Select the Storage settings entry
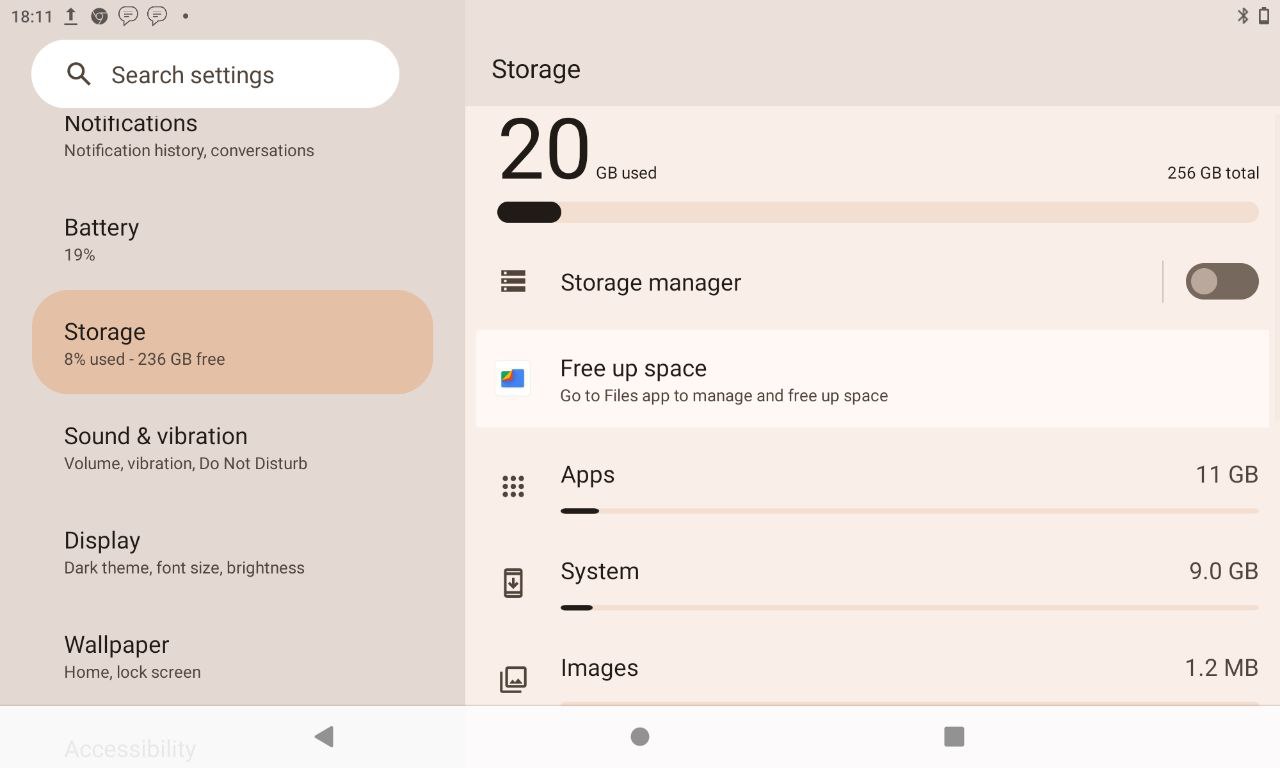The image size is (1280, 768). click(232, 342)
